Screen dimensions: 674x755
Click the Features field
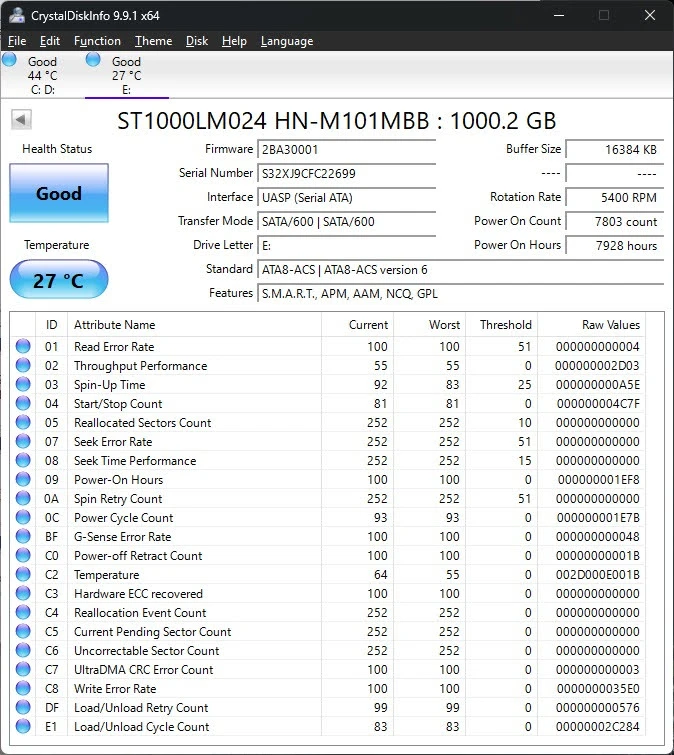461,294
